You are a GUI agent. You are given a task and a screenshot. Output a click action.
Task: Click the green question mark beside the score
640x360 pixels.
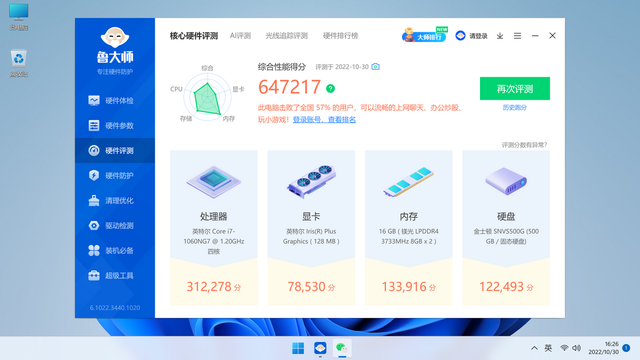point(330,88)
